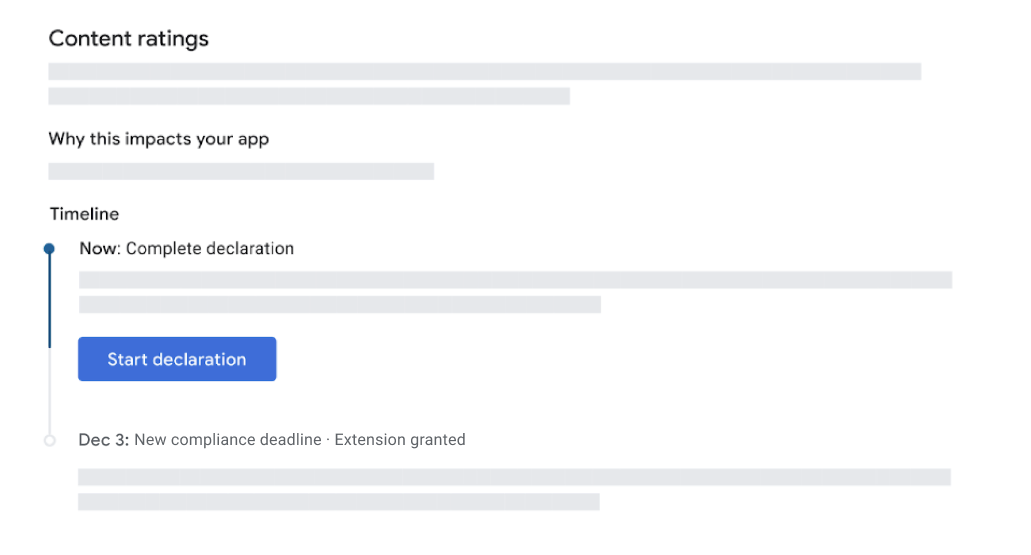Click the shorter second placeholder bar under Content ratings
1031x555 pixels.
coord(309,96)
